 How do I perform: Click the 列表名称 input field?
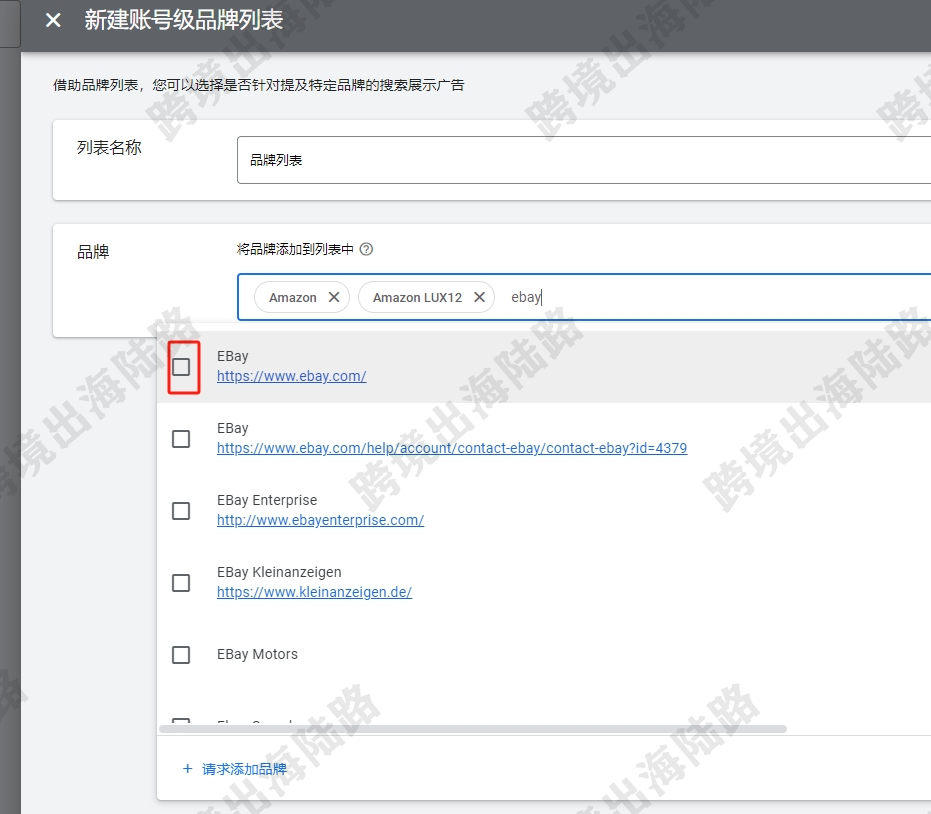[x=584, y=160]
